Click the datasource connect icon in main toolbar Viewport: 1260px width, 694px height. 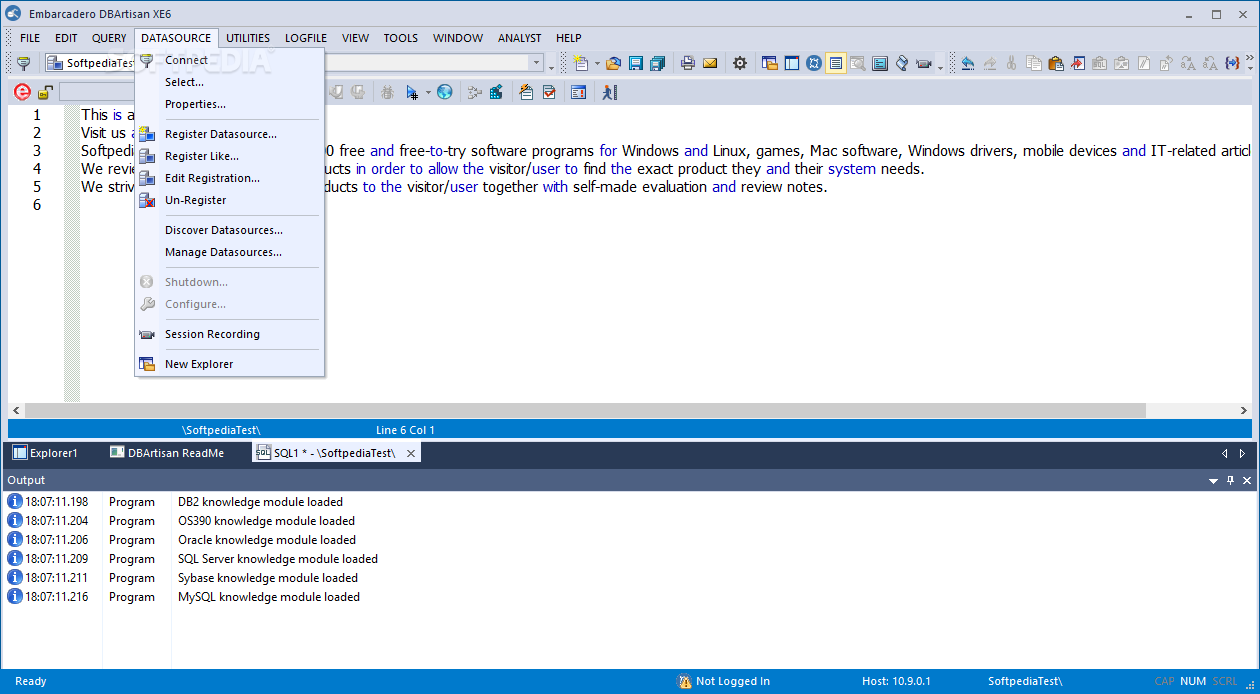pos(24,63)
